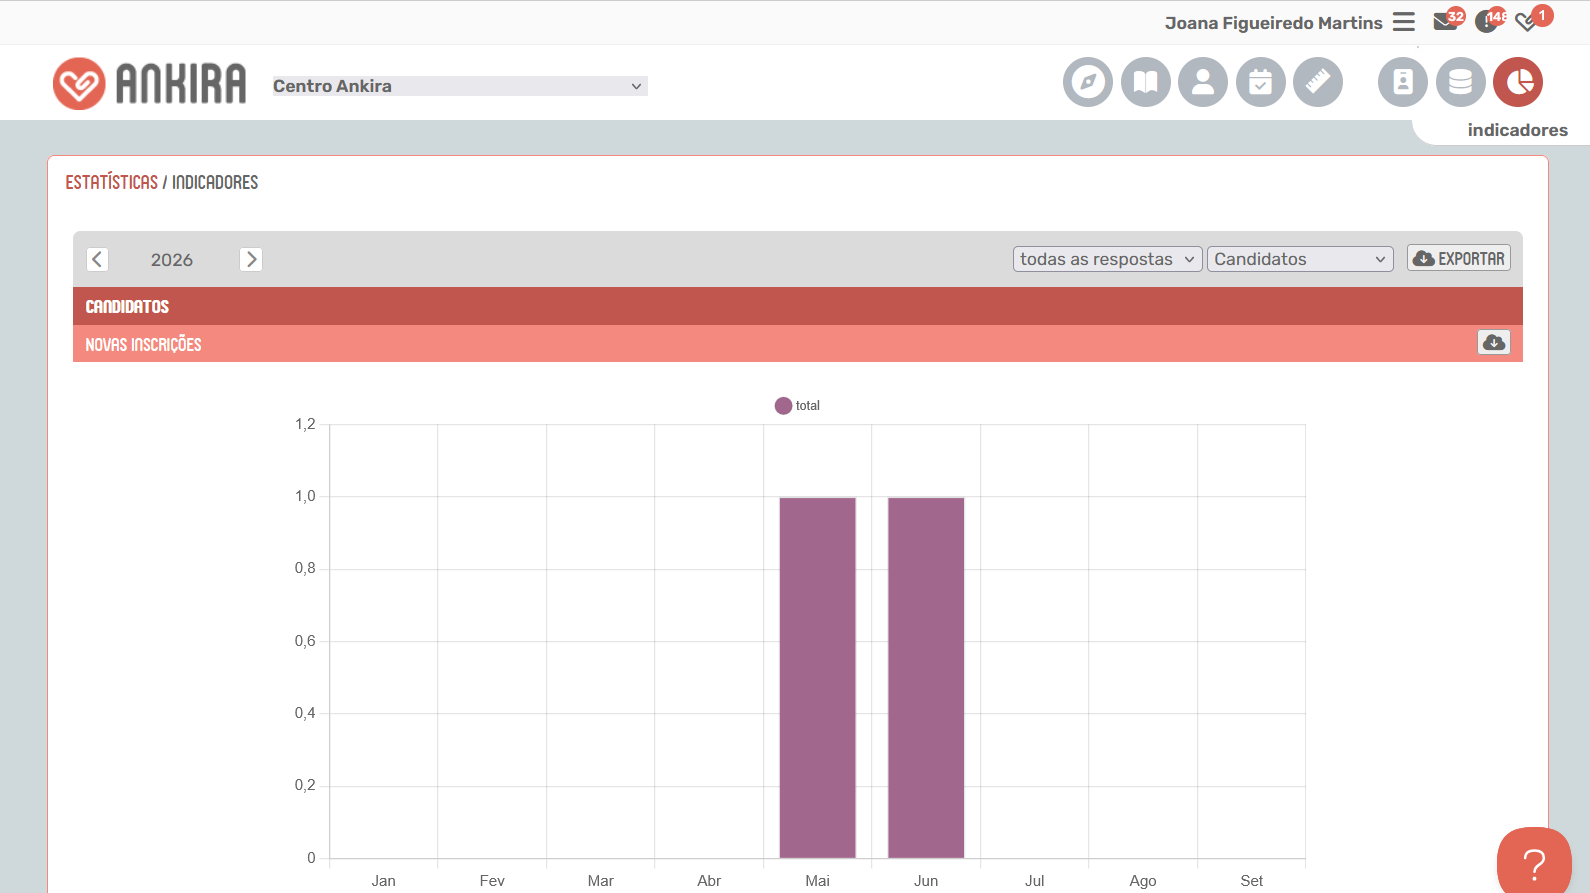The height and width of the screenshot is (893, 1590).
Task: Go to the previous year
Action: (x=97, y=259)
